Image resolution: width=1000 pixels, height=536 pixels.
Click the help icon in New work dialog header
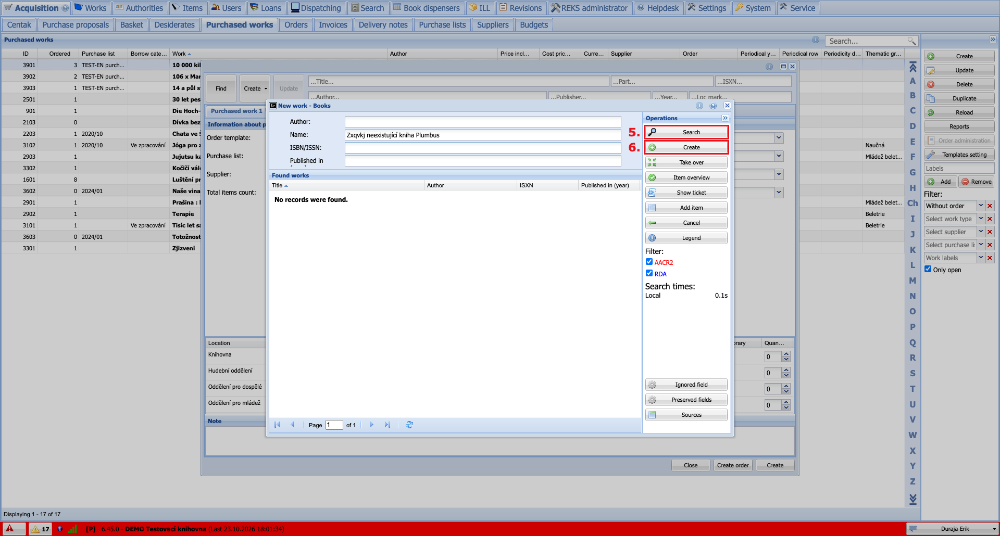click(700, 105)
